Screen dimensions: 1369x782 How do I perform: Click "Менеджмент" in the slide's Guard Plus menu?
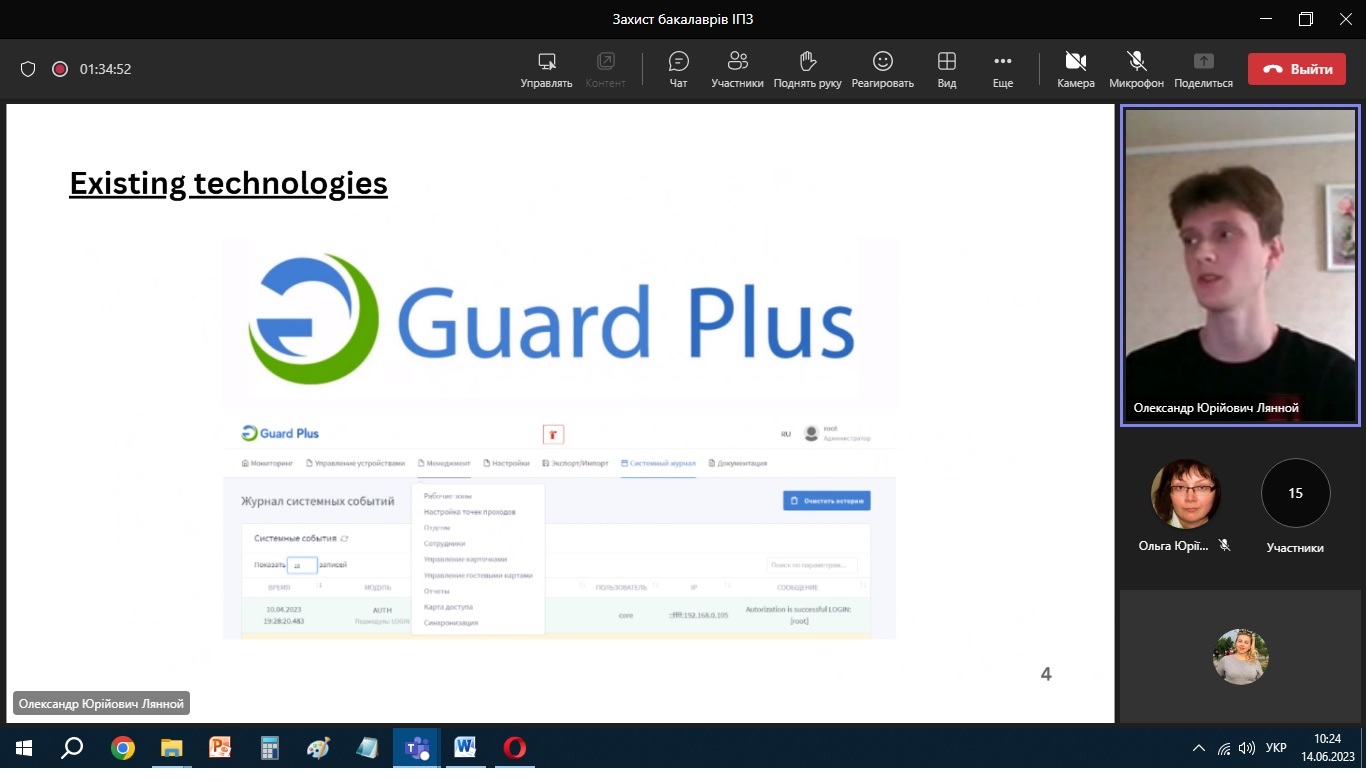point(444,464)
